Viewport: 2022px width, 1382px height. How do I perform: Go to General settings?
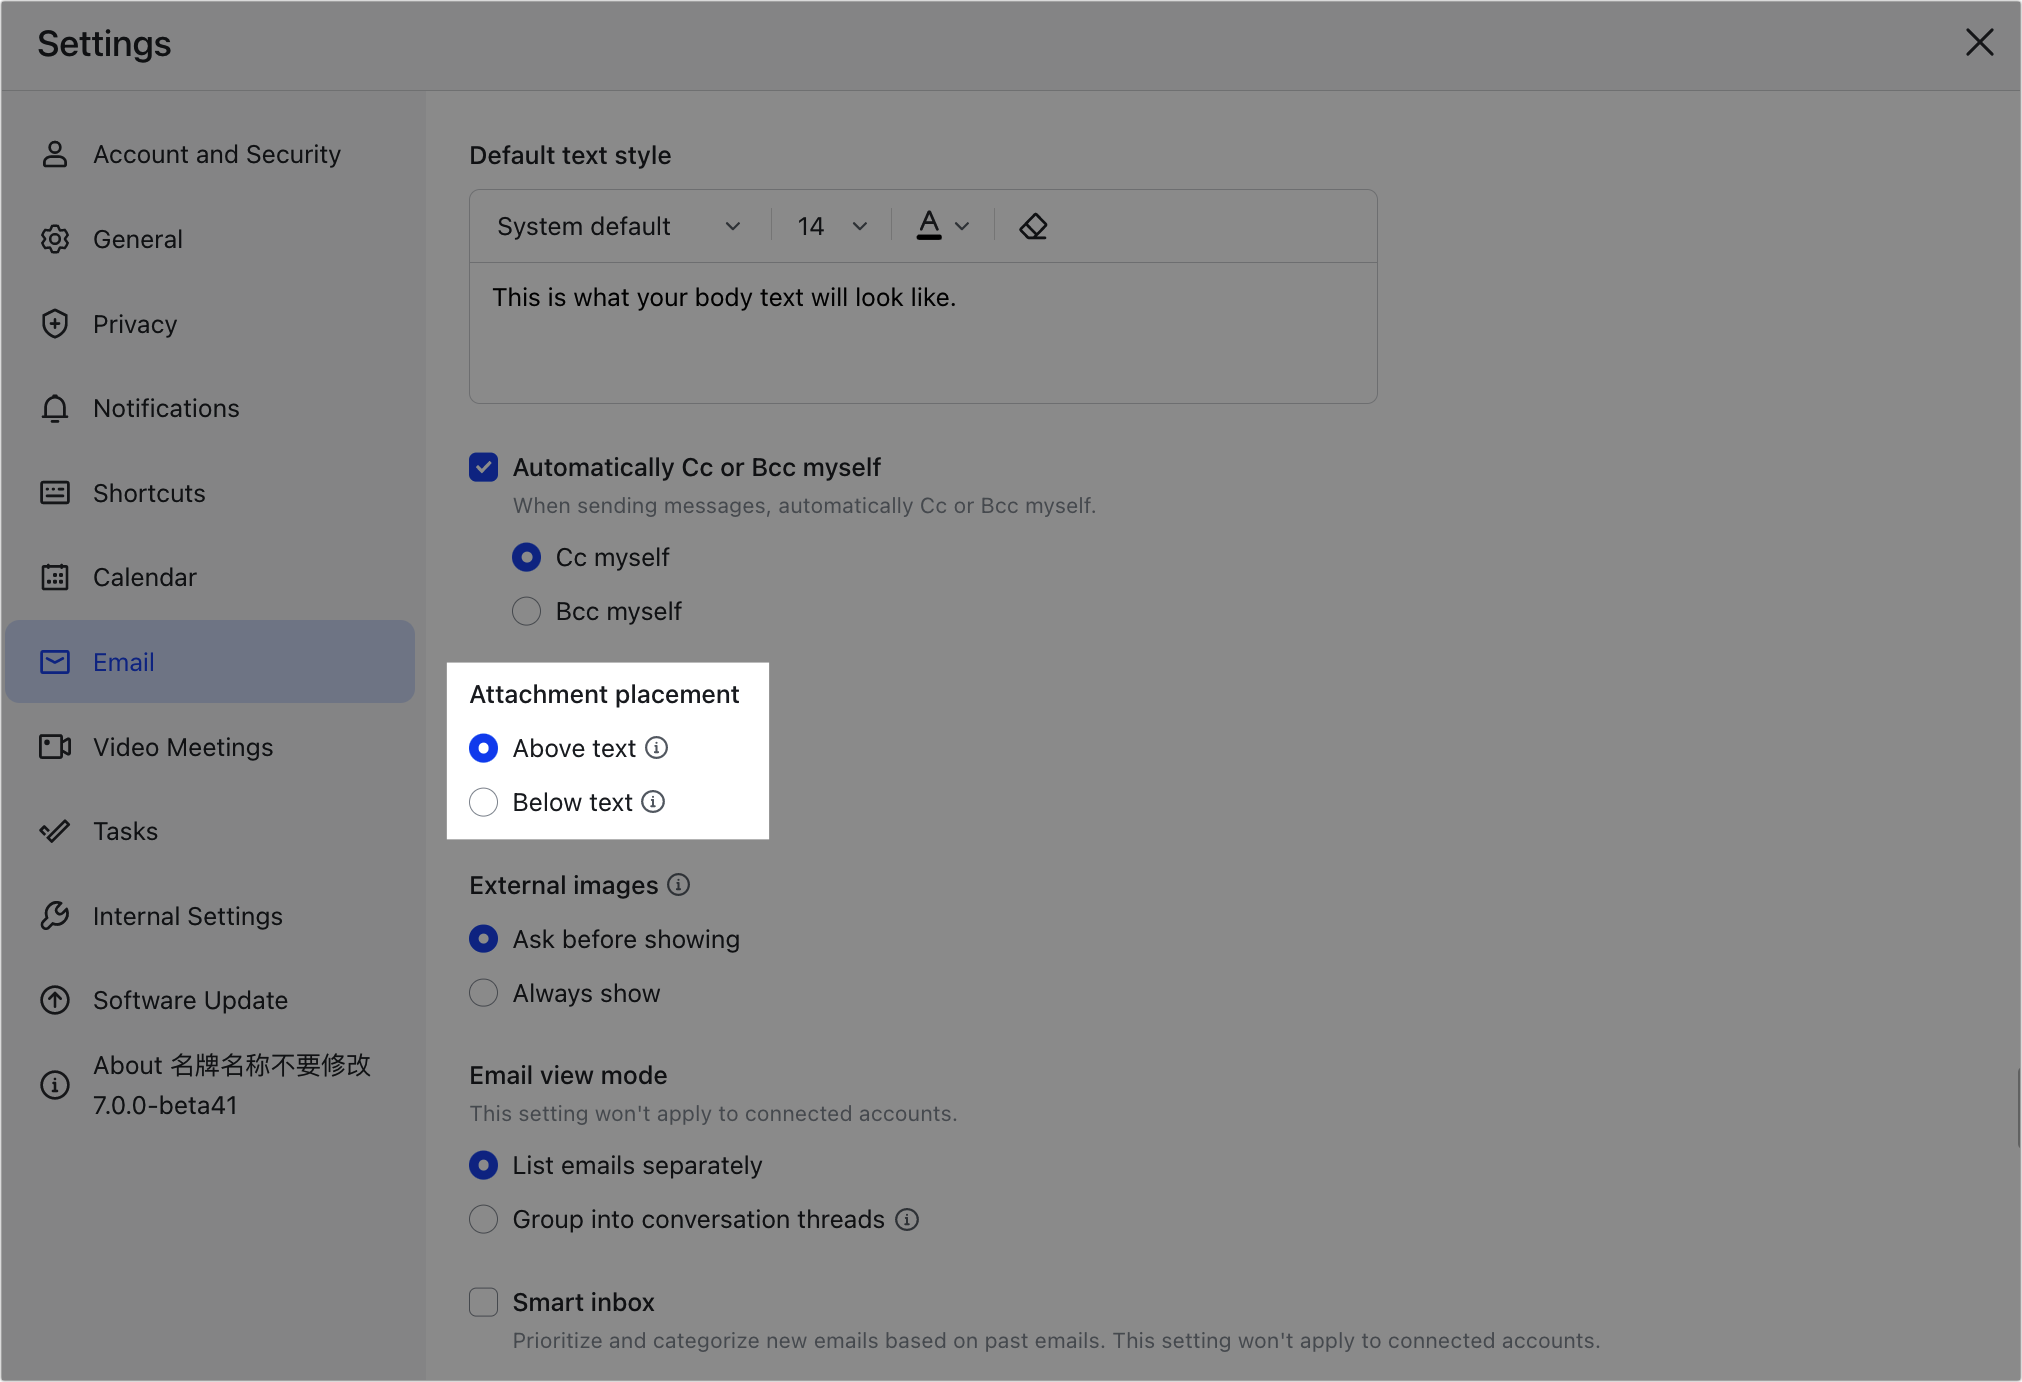point(137,239)
